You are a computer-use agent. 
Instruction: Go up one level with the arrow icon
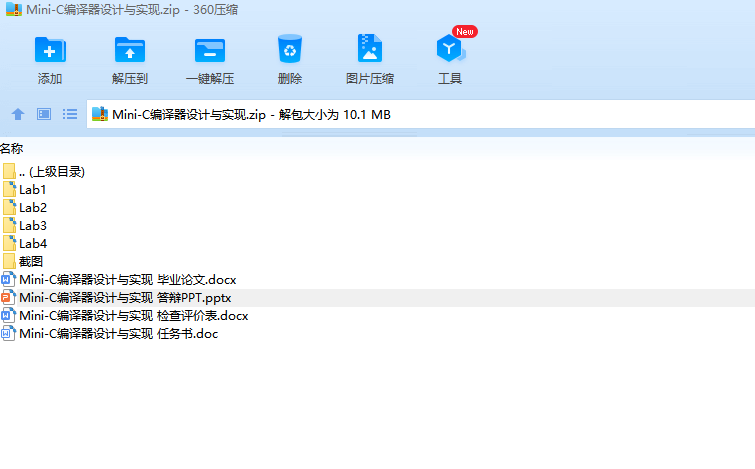click(18, 114)
